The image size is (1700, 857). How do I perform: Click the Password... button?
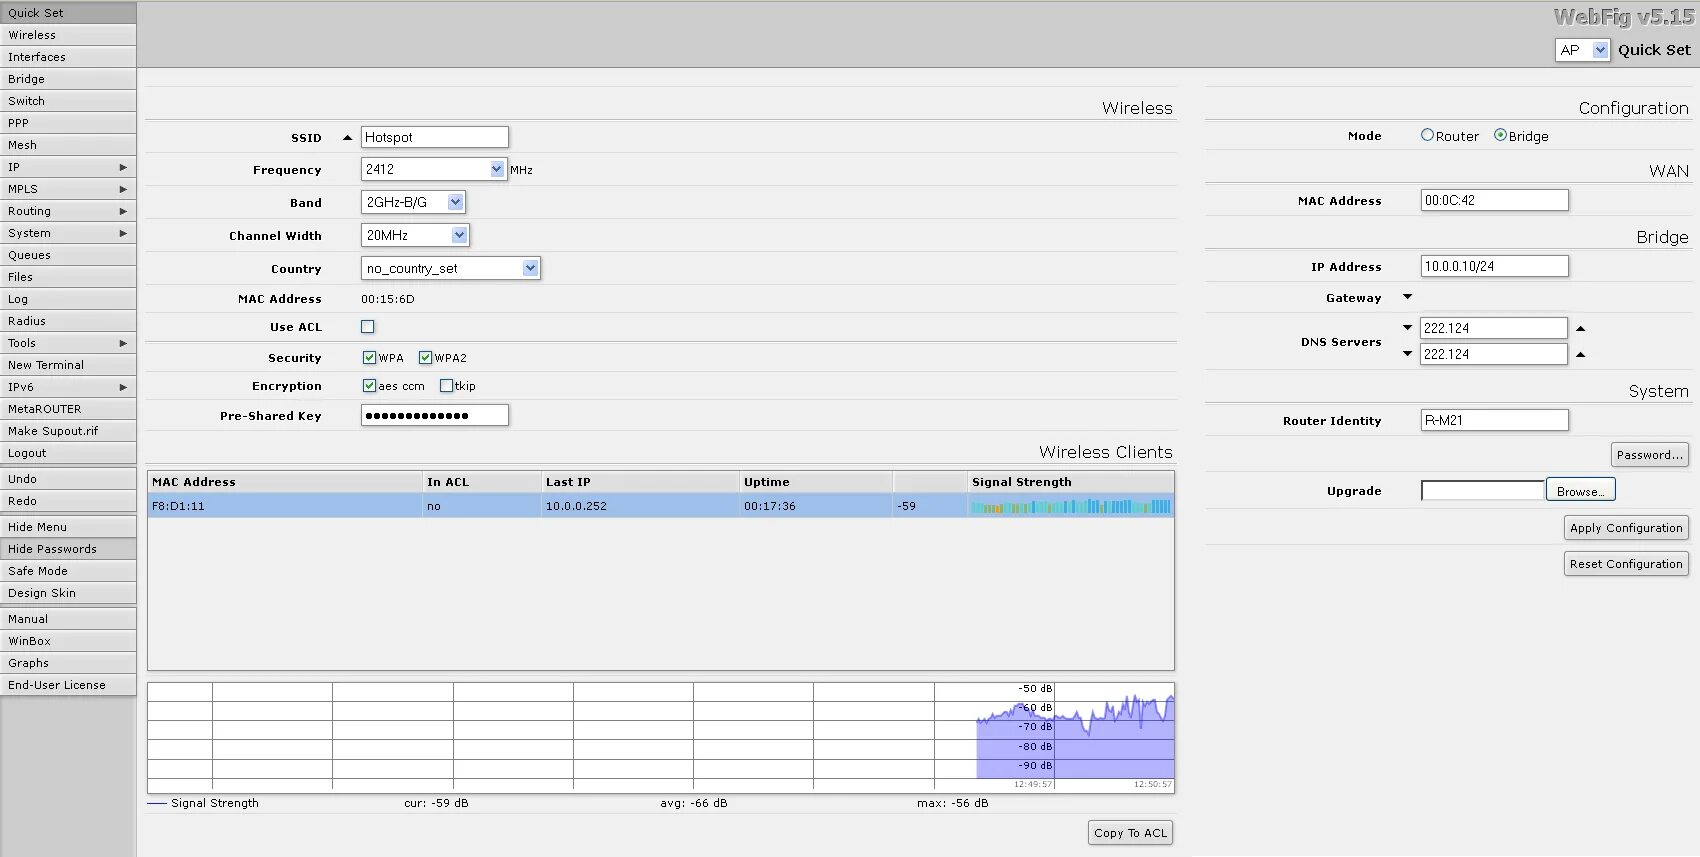click(1650, 455)
